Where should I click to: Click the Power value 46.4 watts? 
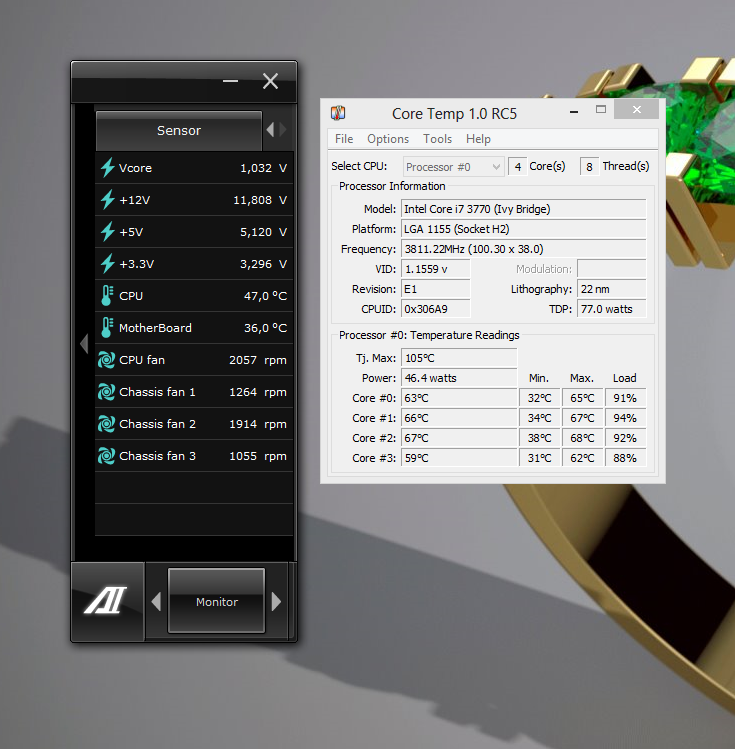pos(459,378)
